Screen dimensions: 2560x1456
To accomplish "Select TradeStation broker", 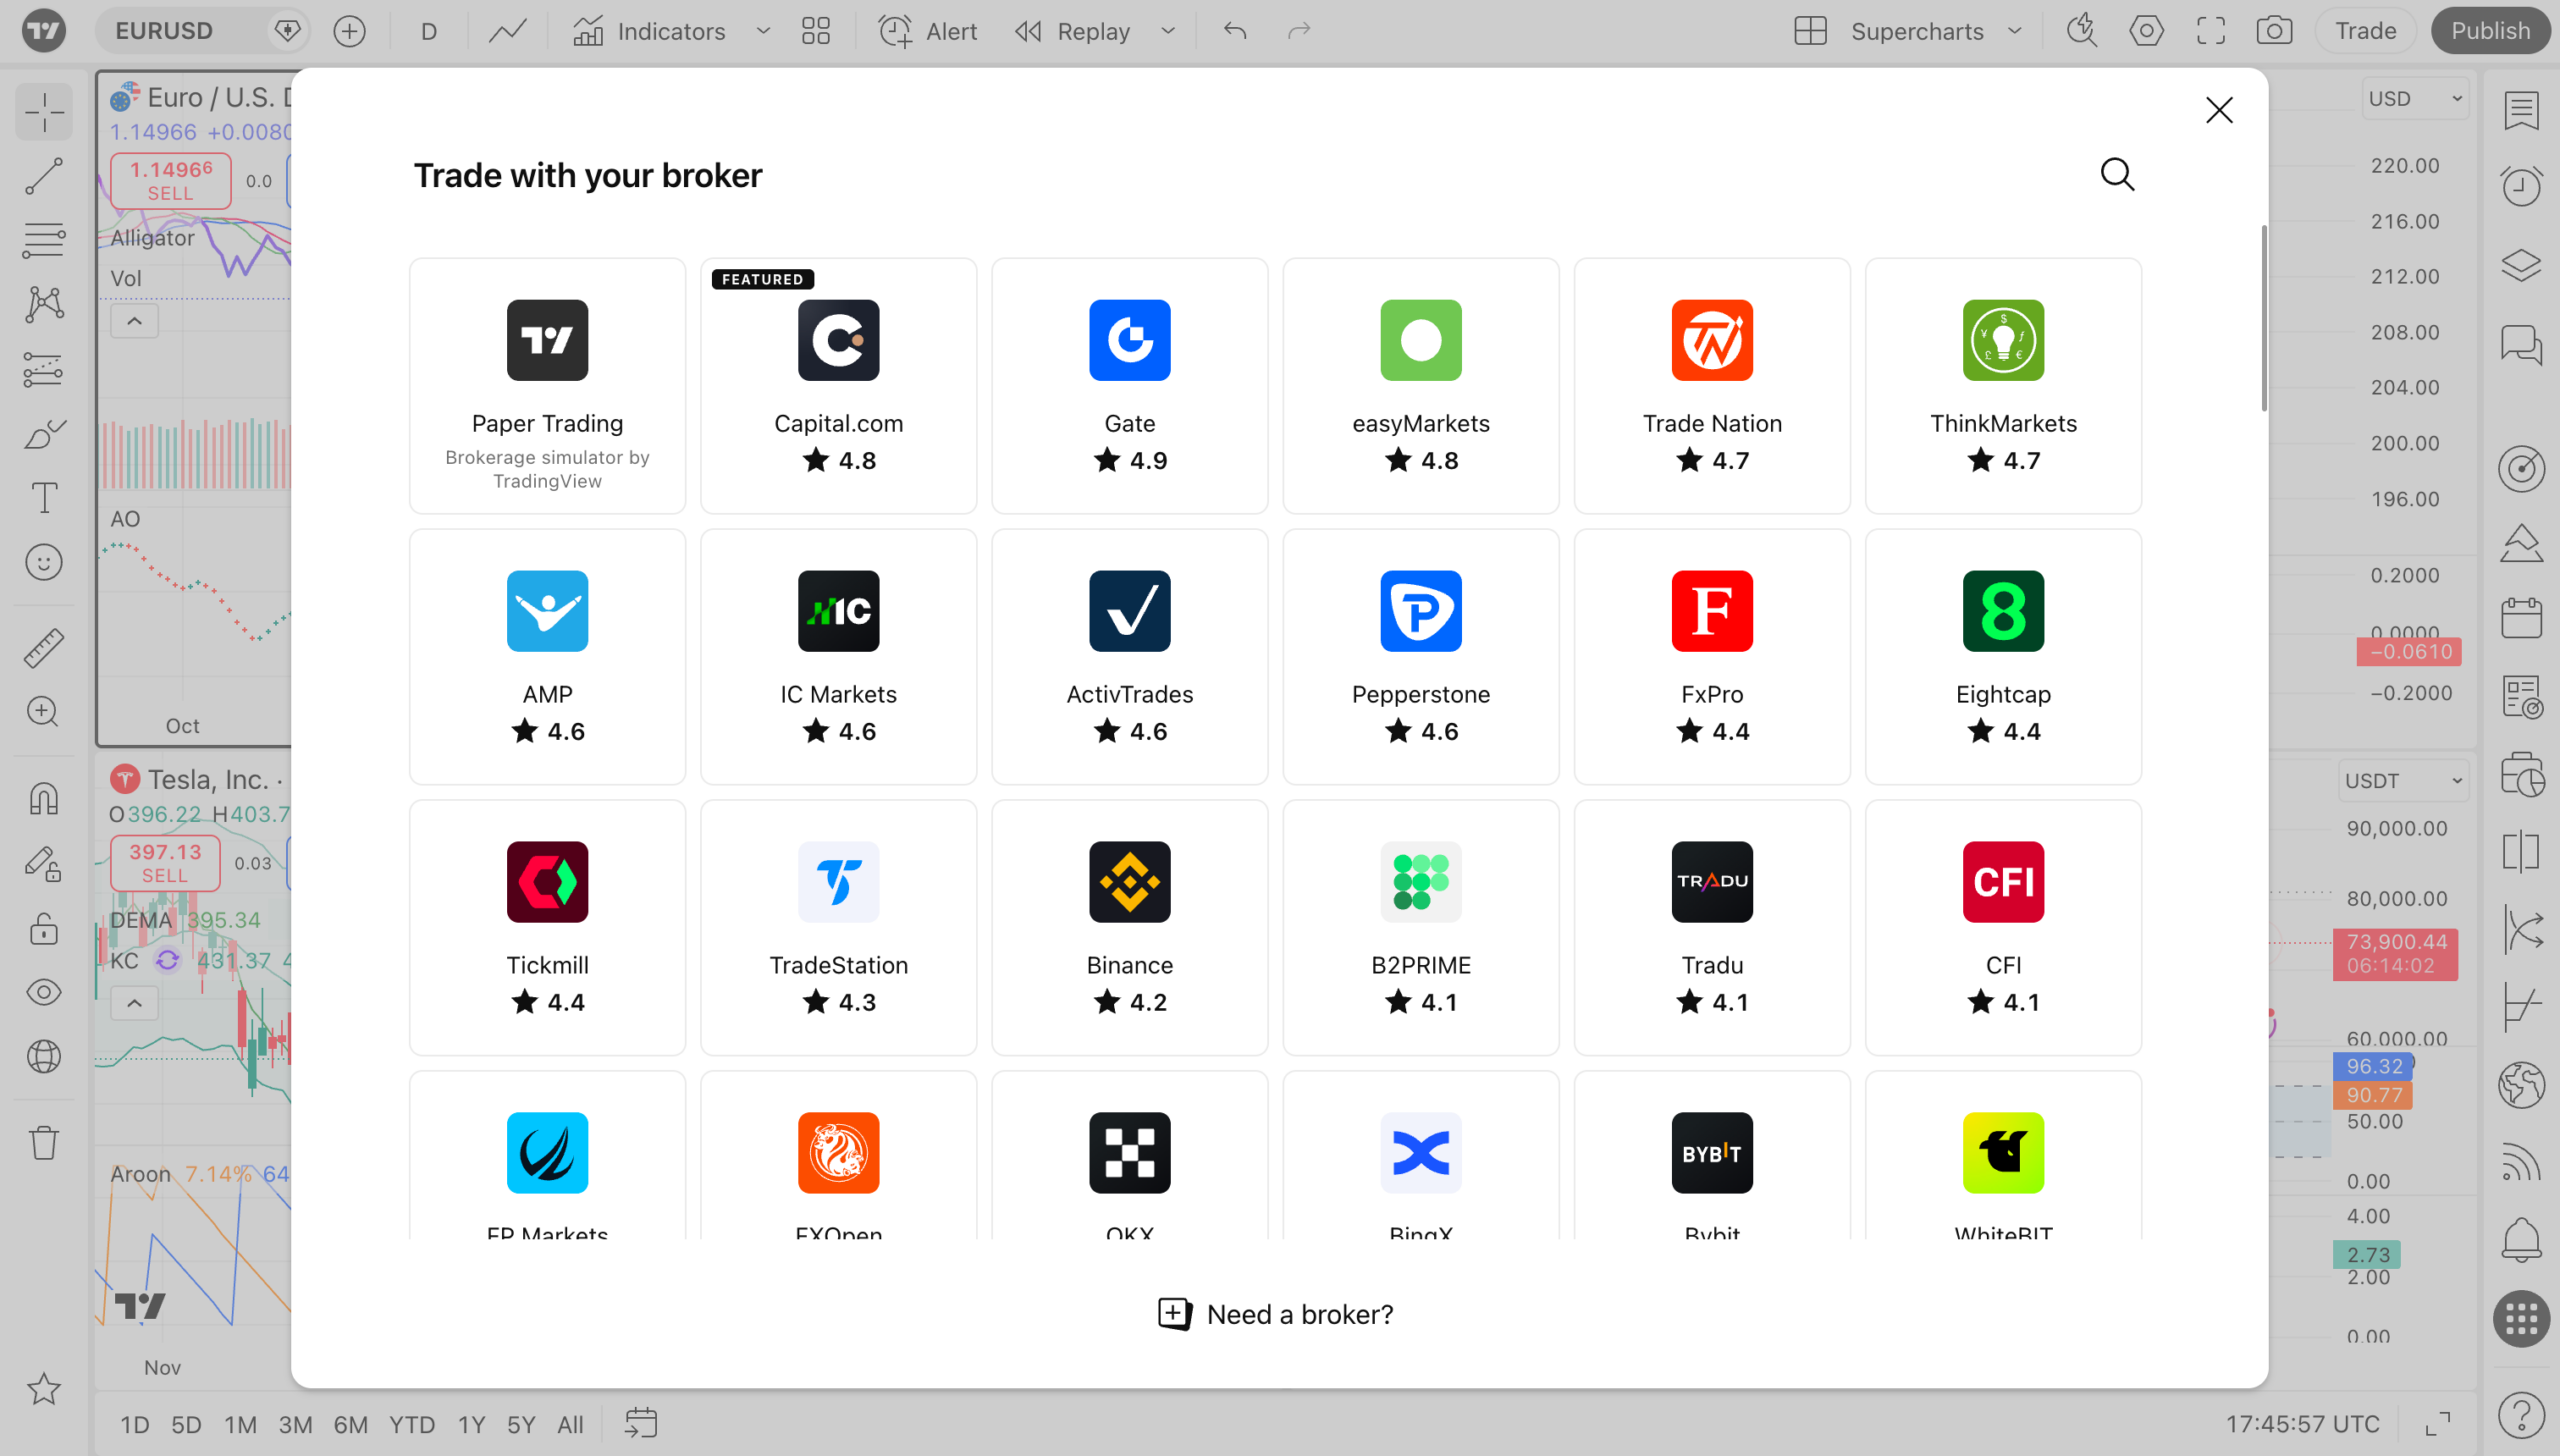I will [838, 927].
